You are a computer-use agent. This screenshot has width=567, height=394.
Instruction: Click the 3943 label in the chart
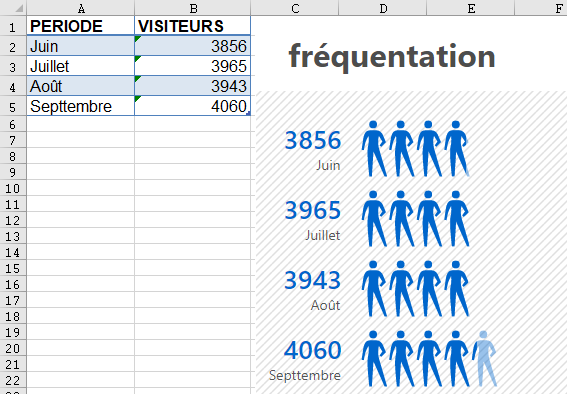point(312,280)
